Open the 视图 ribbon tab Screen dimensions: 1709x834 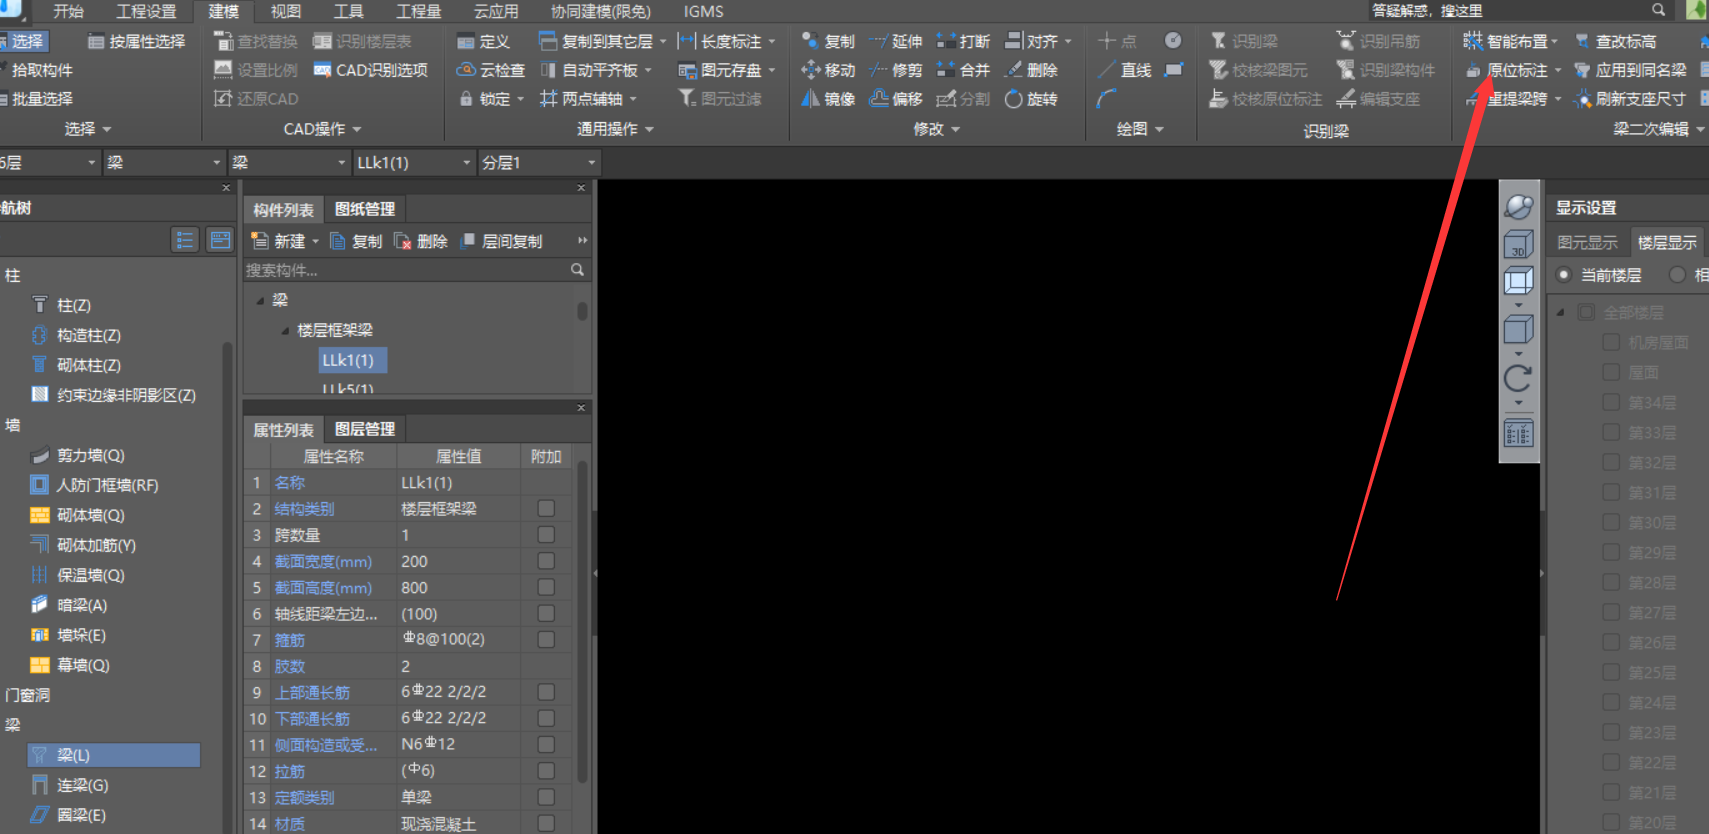(286, 11)
